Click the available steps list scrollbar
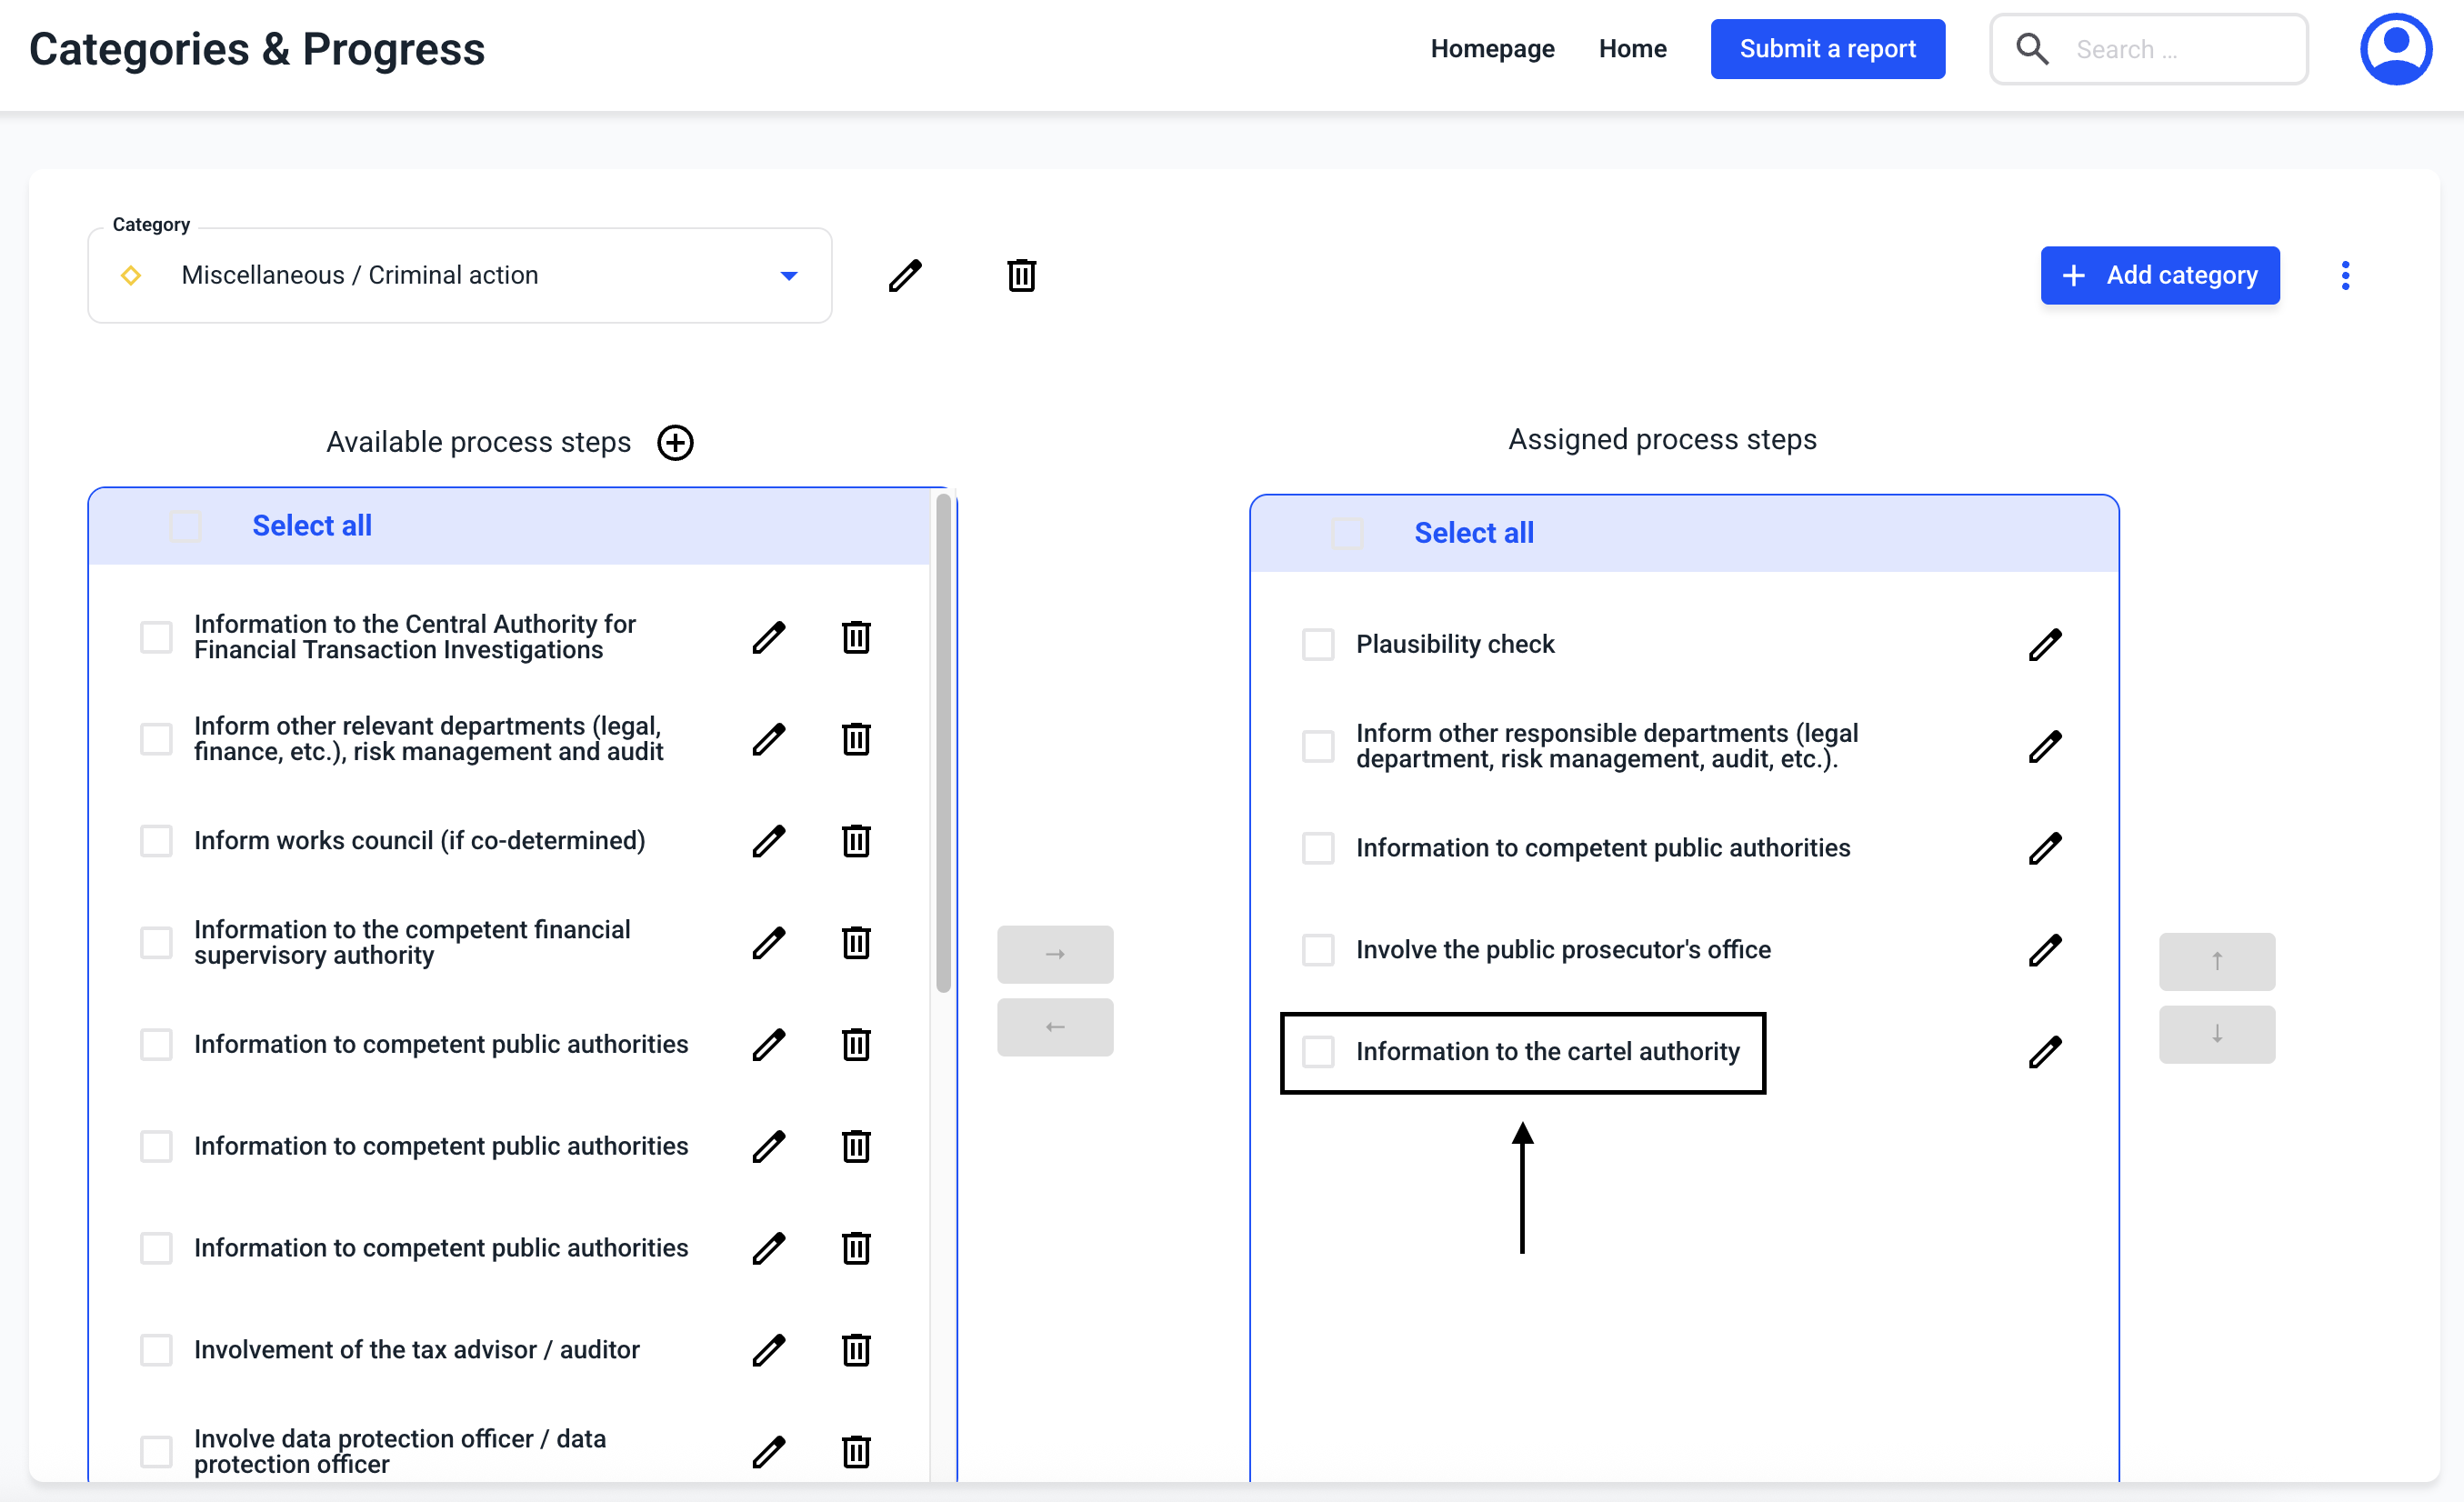This screenshot has height=1502, width=2464. point(943,742)
